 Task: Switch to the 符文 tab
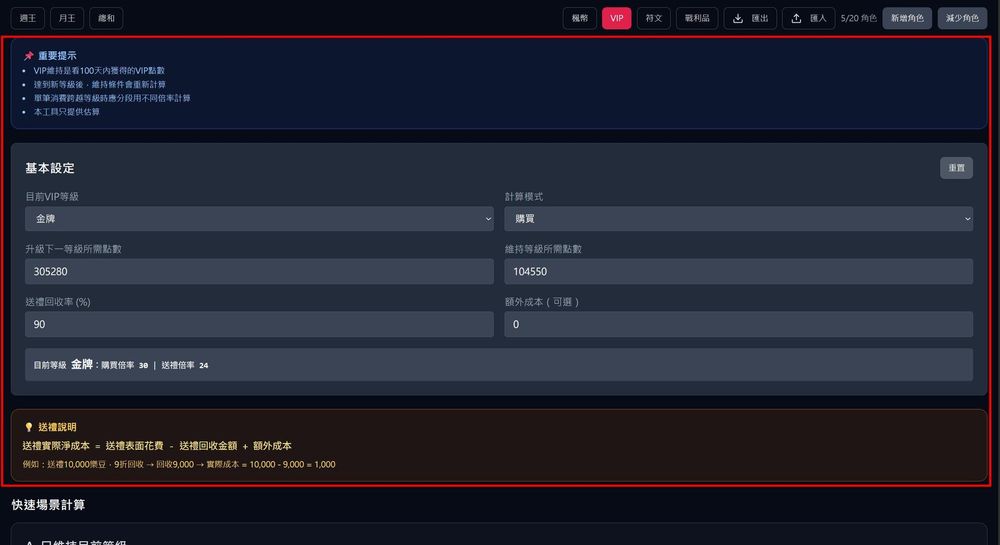pos(654,18)
